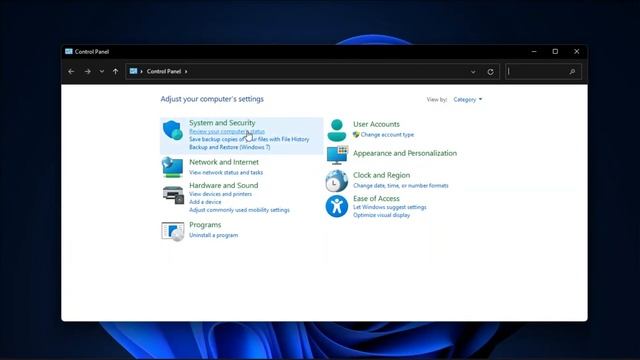This screenshot has width=640, height=360.
Task: Open Clock and Region clock icon
Action: 337,181
